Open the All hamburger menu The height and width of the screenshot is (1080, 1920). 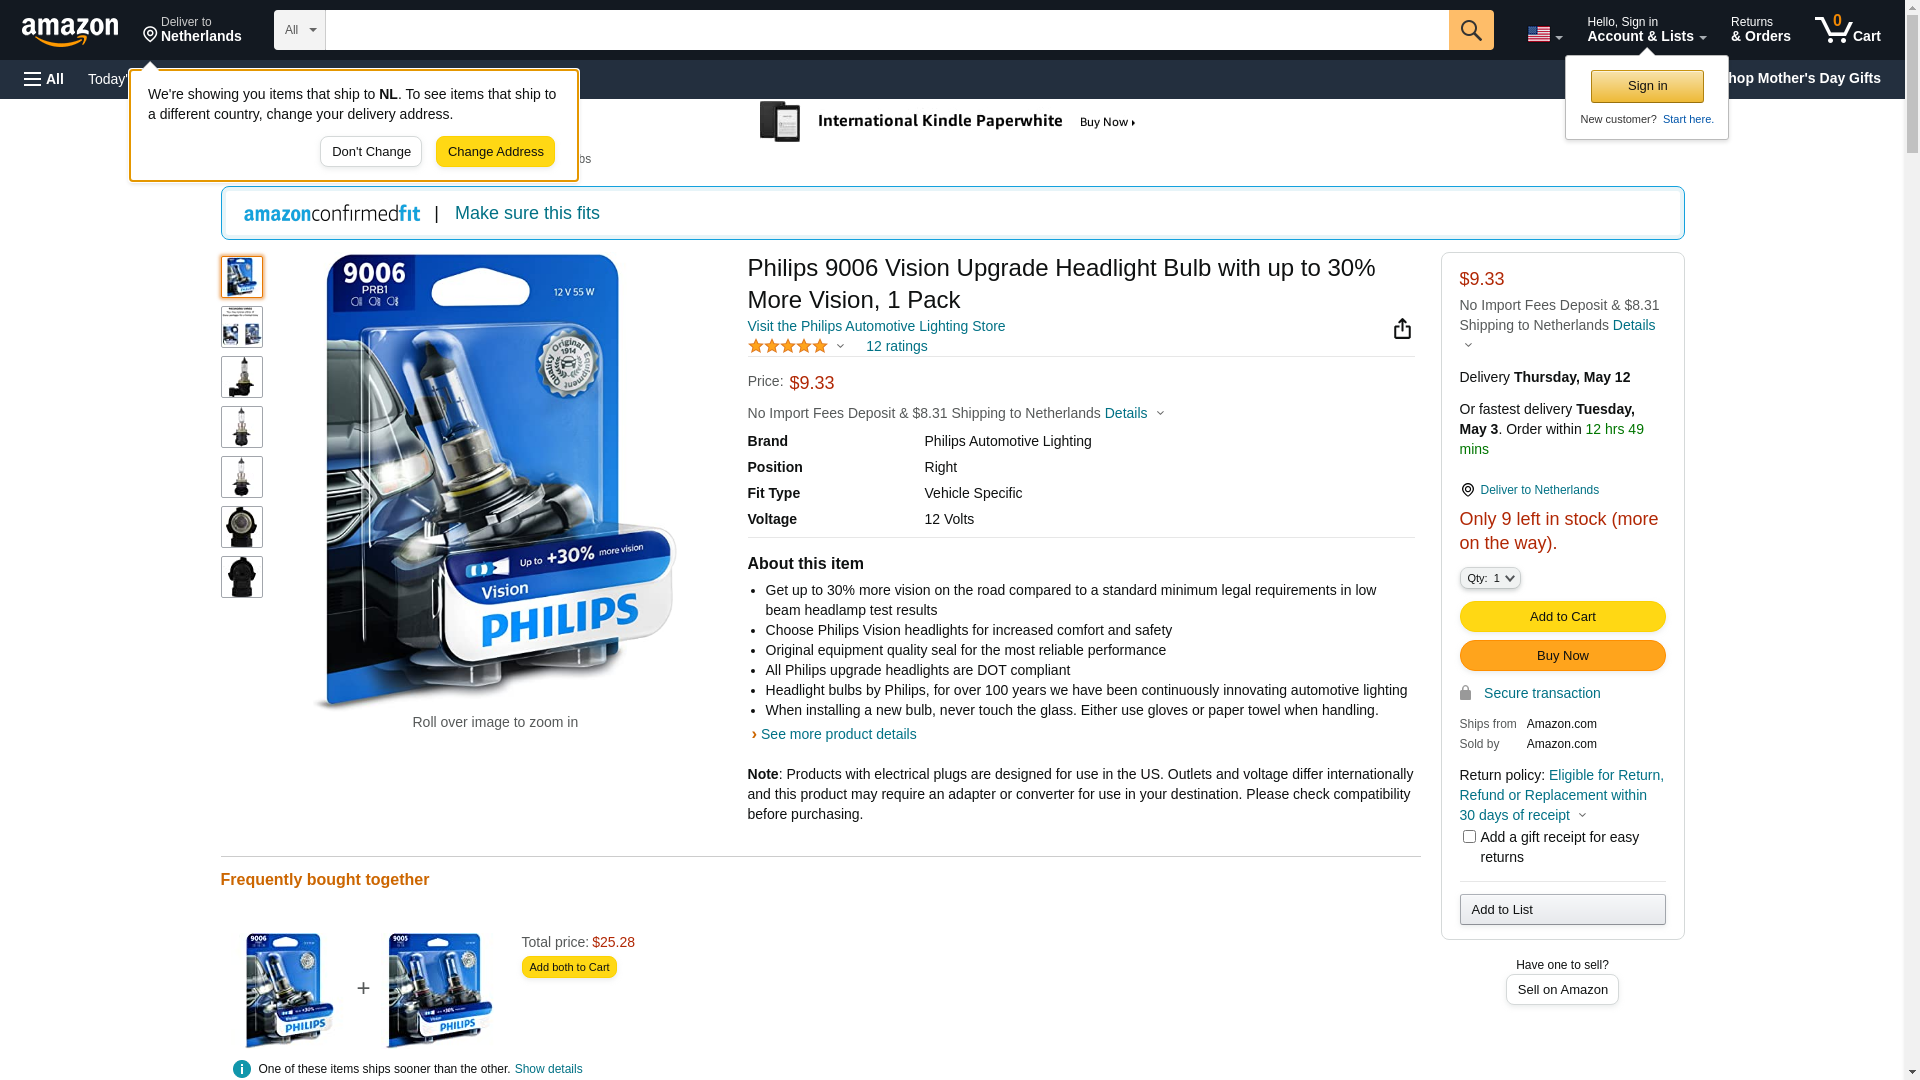(44, 79)
